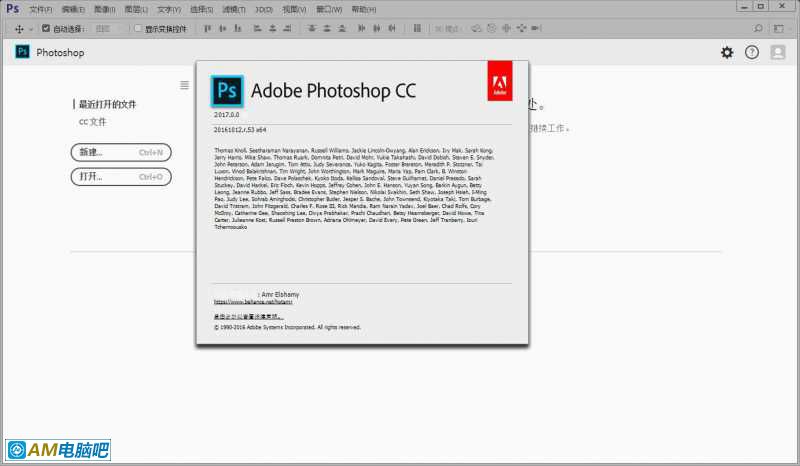Image resolution: width=800 pixels, height=466 pixels.
Task: Open the 选择(S) menu
Action: pos(202,10)
